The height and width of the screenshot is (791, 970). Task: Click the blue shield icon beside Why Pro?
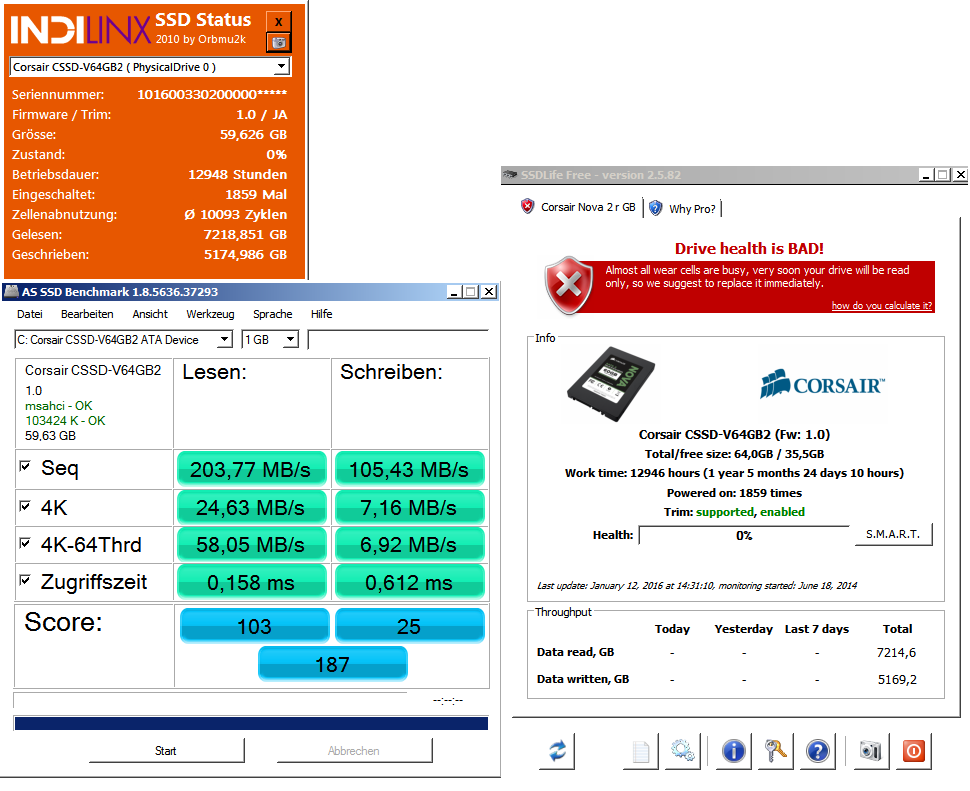click(656, 208)
